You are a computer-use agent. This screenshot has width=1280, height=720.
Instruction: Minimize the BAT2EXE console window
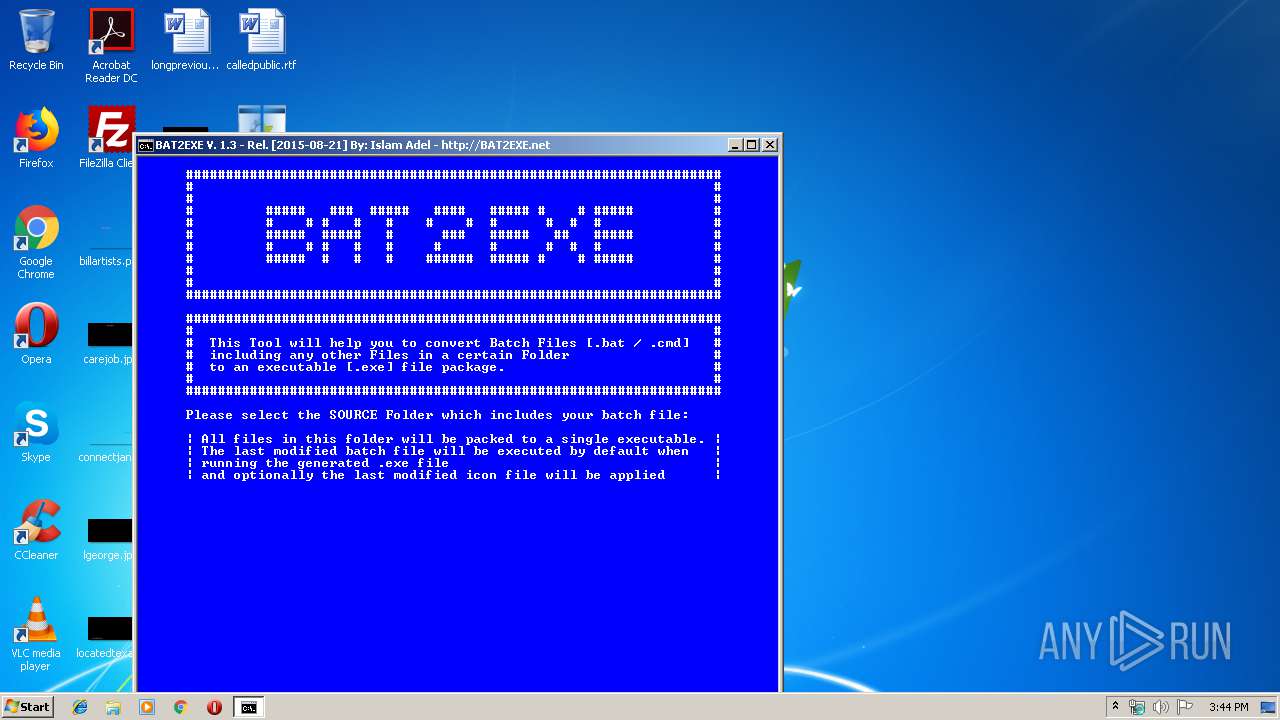click(x=735, y=145)
